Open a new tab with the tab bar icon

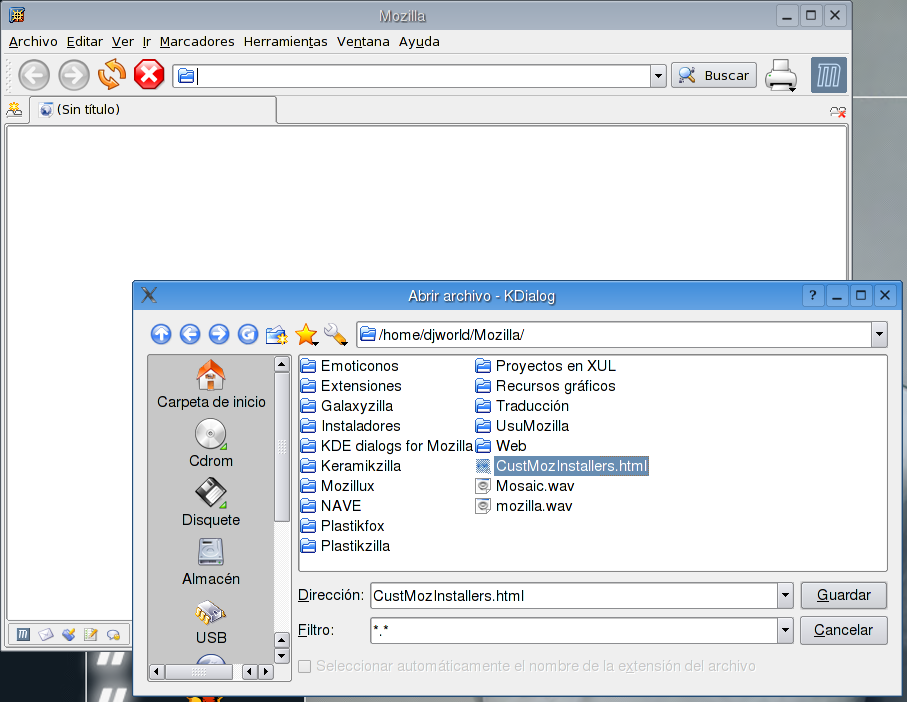click(14, 109)
